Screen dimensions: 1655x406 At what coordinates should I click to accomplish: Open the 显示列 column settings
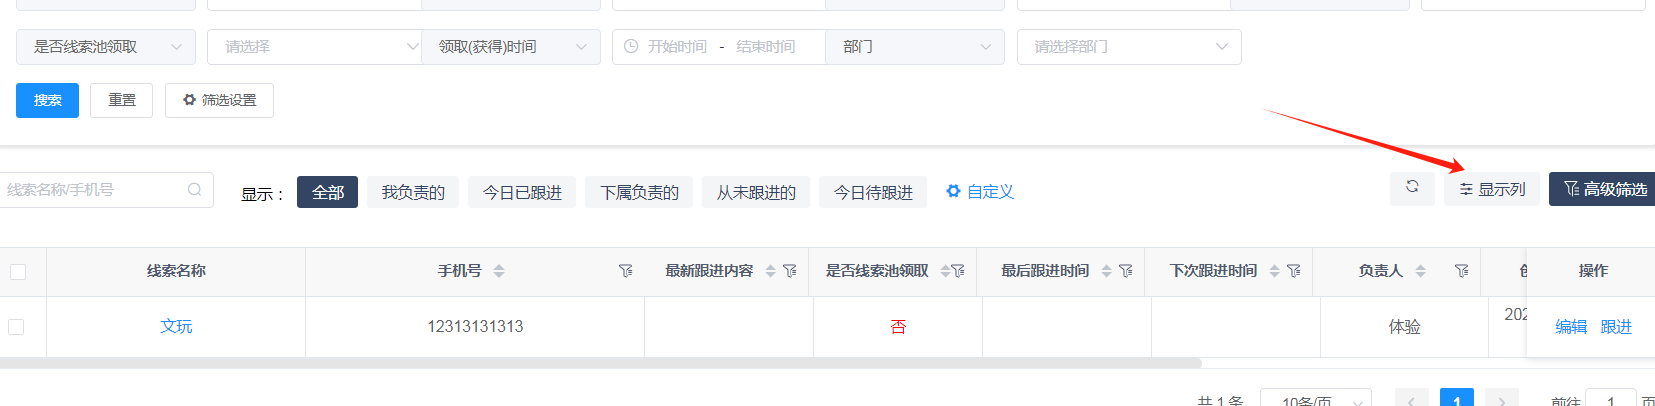point(1492,189)
